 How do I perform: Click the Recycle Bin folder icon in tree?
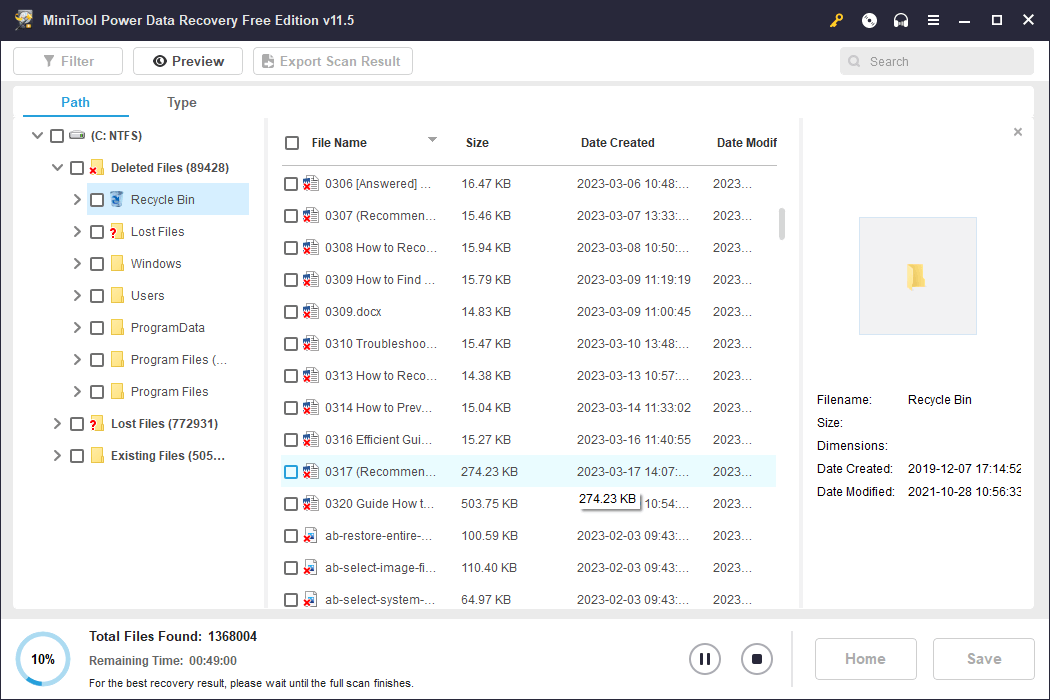point(117,200)
